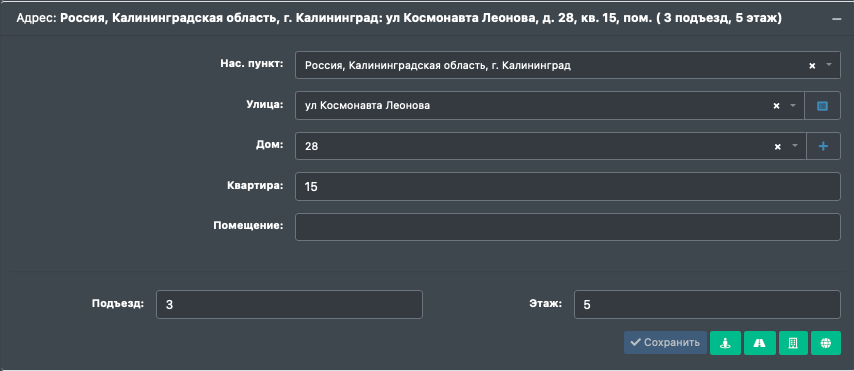The image size is (854, 371).
Task: Open the Улица combo box showing Космонавта Леонова
Action: click(550, 106)
